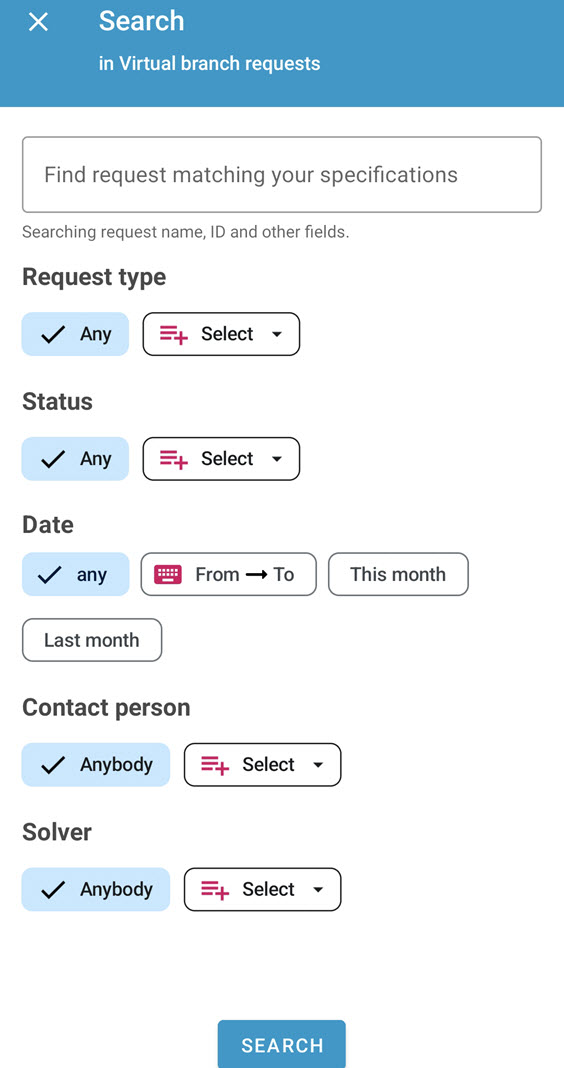Viewport: 564px width, 1068px height.
Task: Focus the Find request search input field
Action: (282, 175)
